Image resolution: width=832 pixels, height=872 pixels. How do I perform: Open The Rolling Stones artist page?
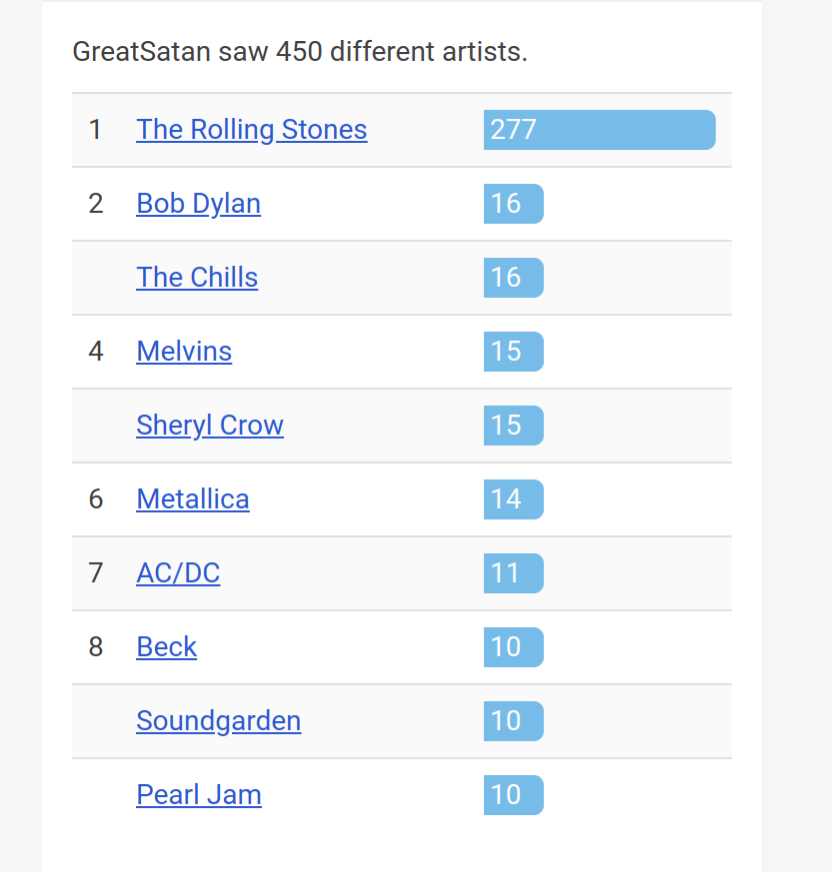pos(251,130)
